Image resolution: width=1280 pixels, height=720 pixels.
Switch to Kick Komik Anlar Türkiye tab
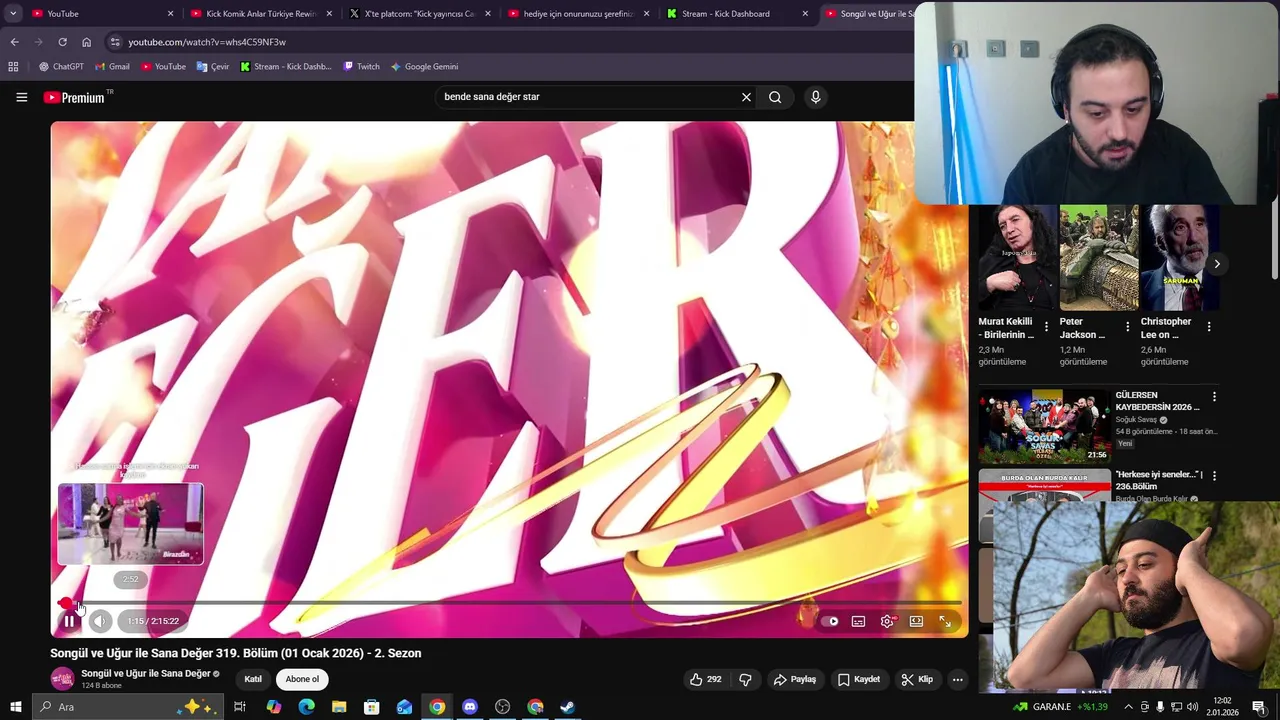click(260, 13)
